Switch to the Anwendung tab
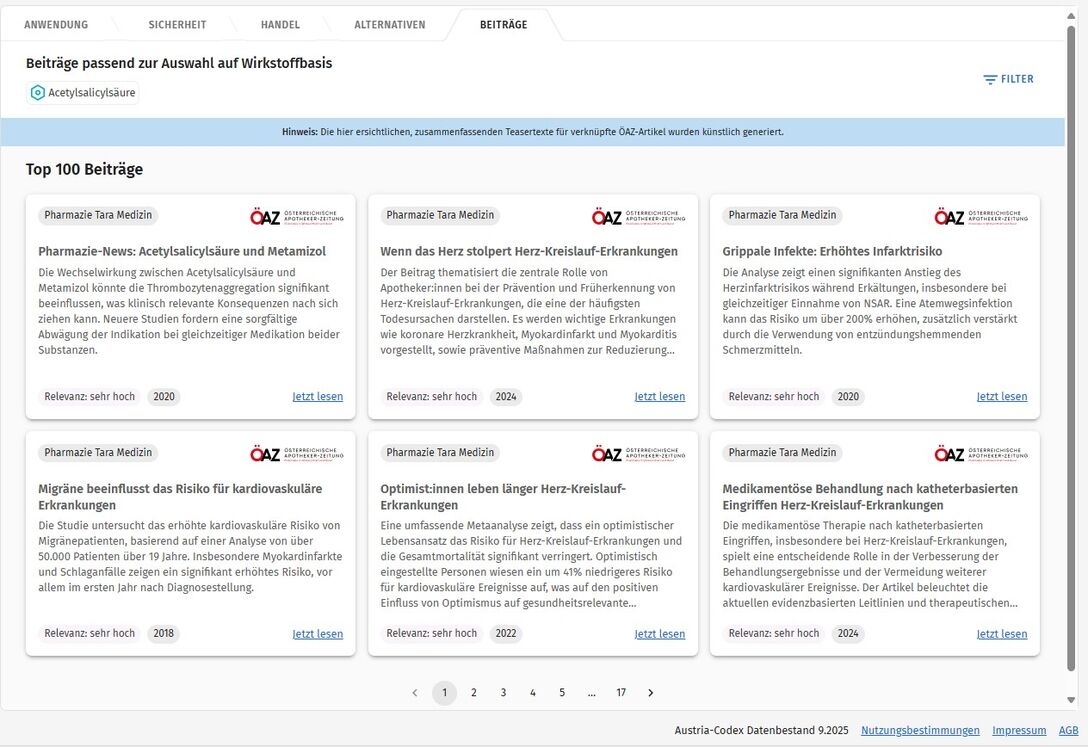Image resolution: width=1088 pixels, height=747 pixels. 56,24
